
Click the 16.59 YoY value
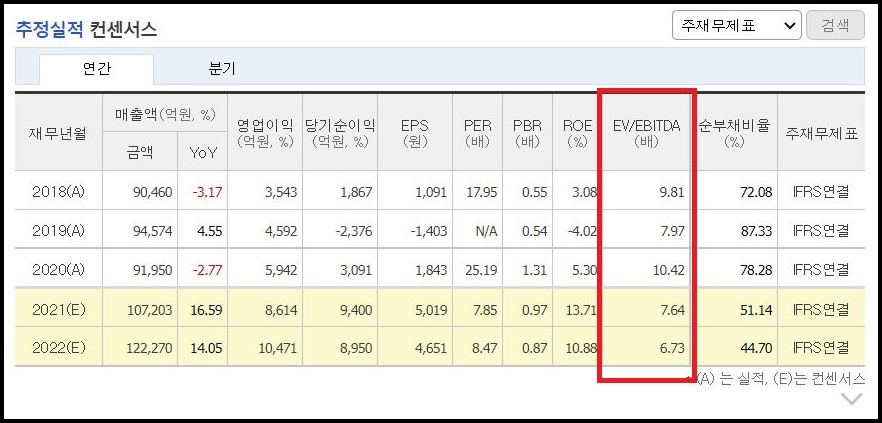(x=206, y=310)
